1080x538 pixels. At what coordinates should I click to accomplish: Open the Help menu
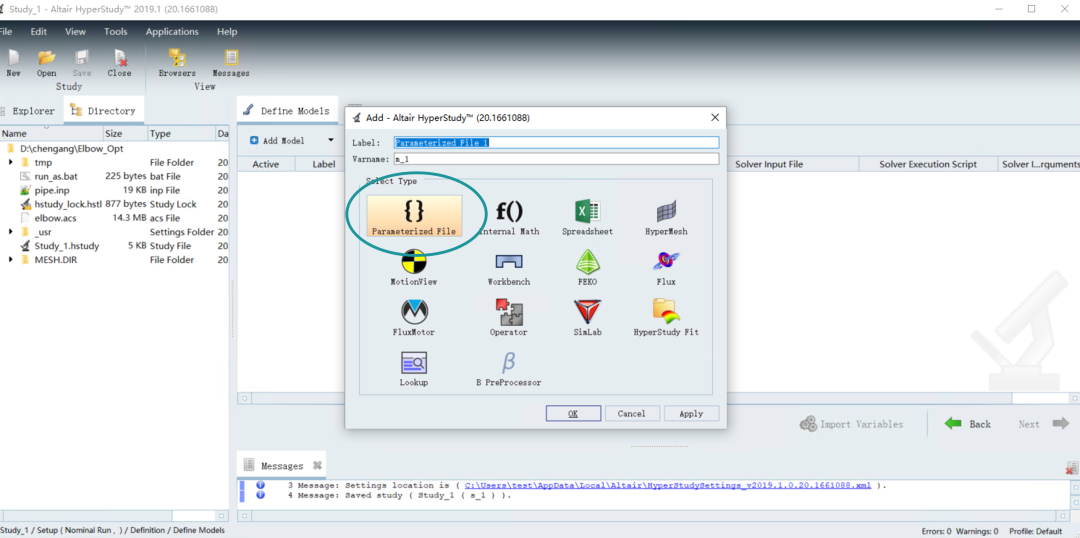click(227, 32)
